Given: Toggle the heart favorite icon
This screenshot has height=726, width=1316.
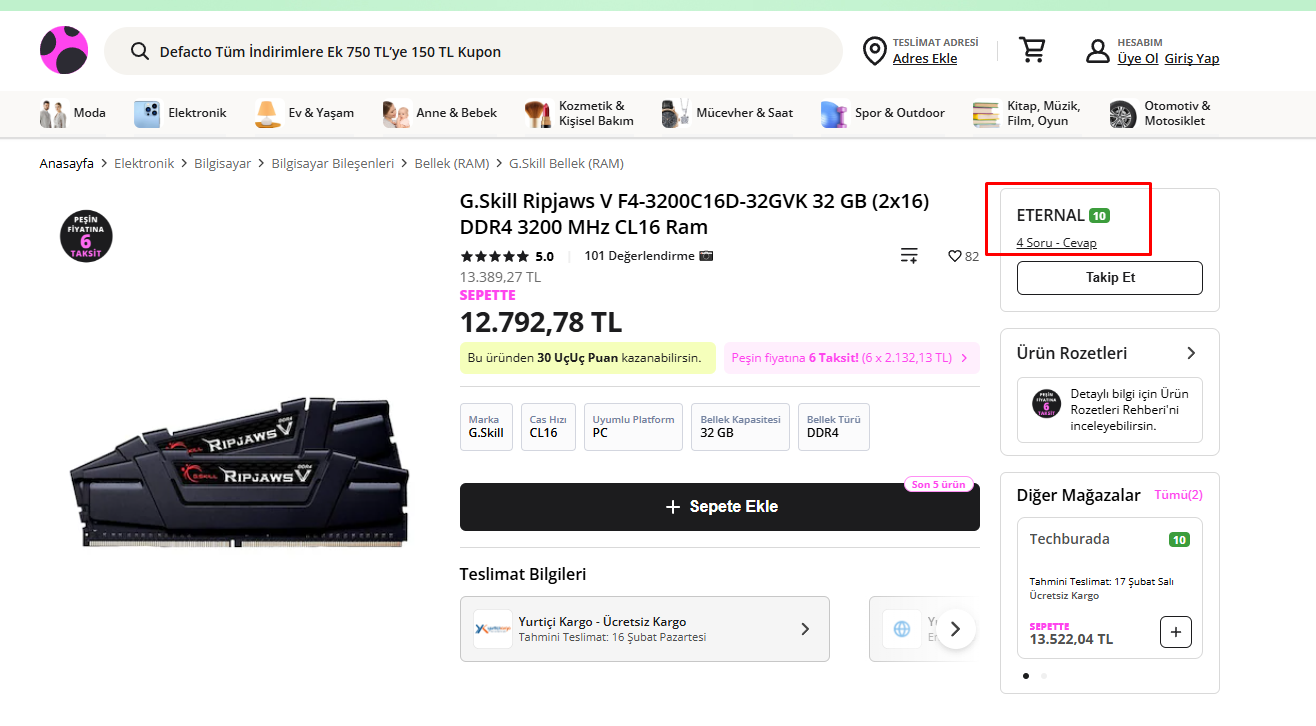Looking at the screenshot, I should tap(955, 256).
